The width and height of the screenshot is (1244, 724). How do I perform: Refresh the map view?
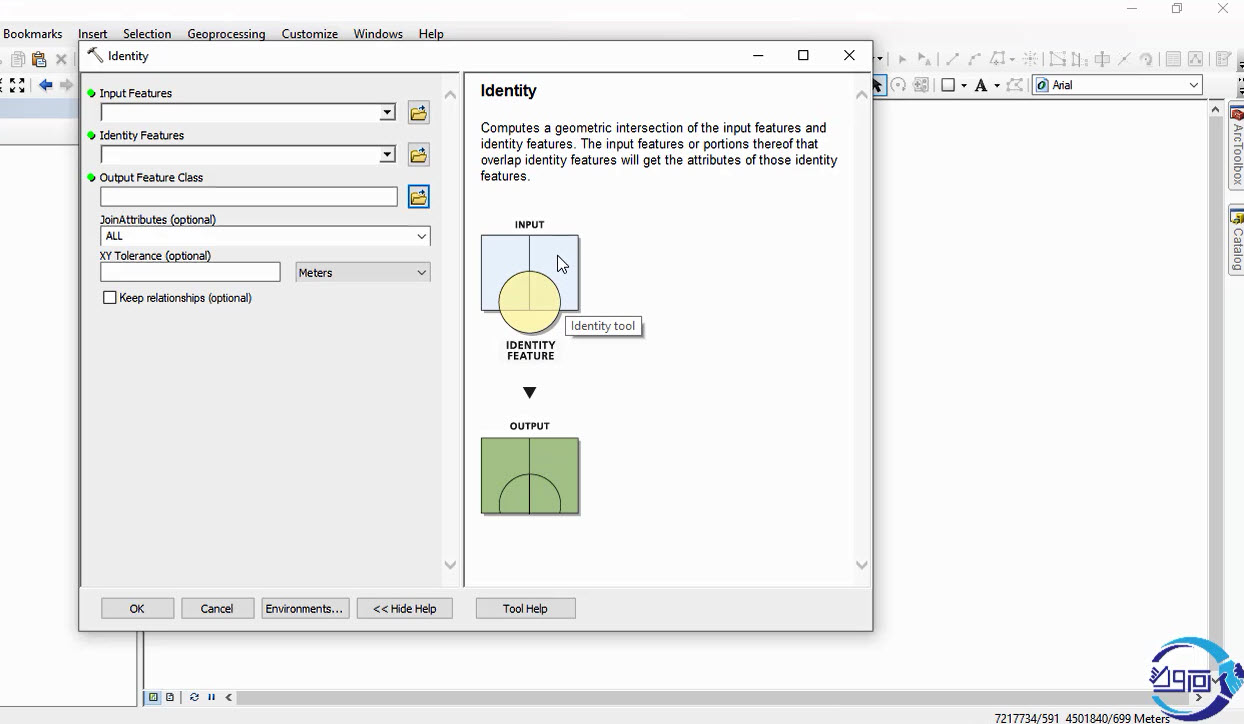pos(194,697)
